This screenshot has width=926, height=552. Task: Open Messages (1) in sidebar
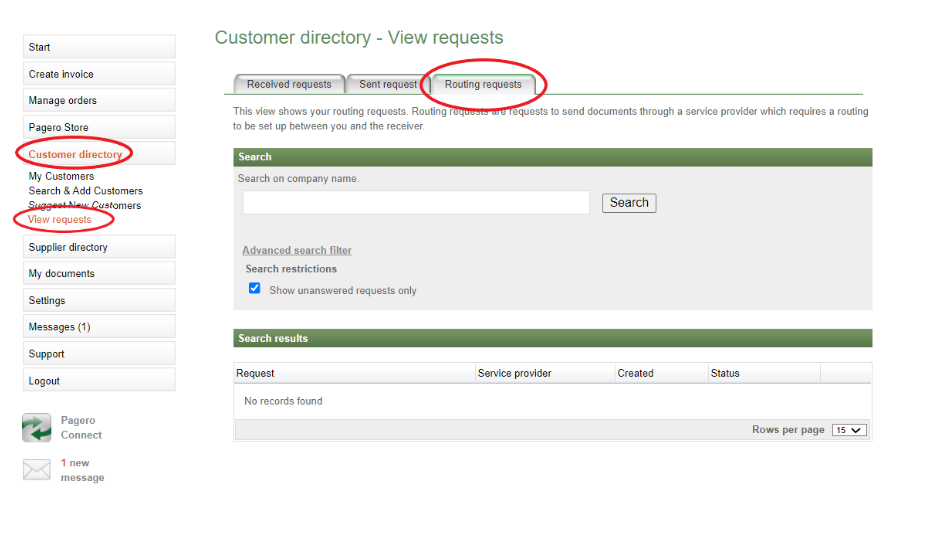[x=99, y=327]
